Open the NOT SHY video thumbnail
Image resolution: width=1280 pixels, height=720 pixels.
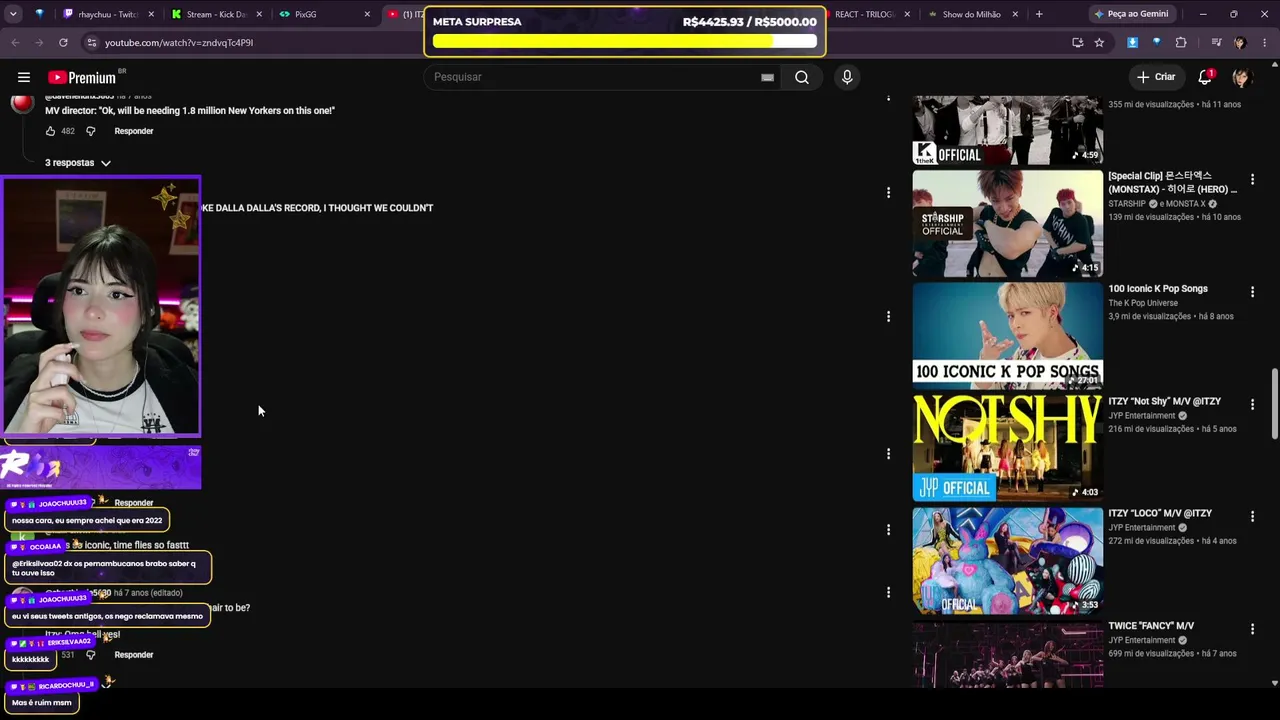(1007, 447)
